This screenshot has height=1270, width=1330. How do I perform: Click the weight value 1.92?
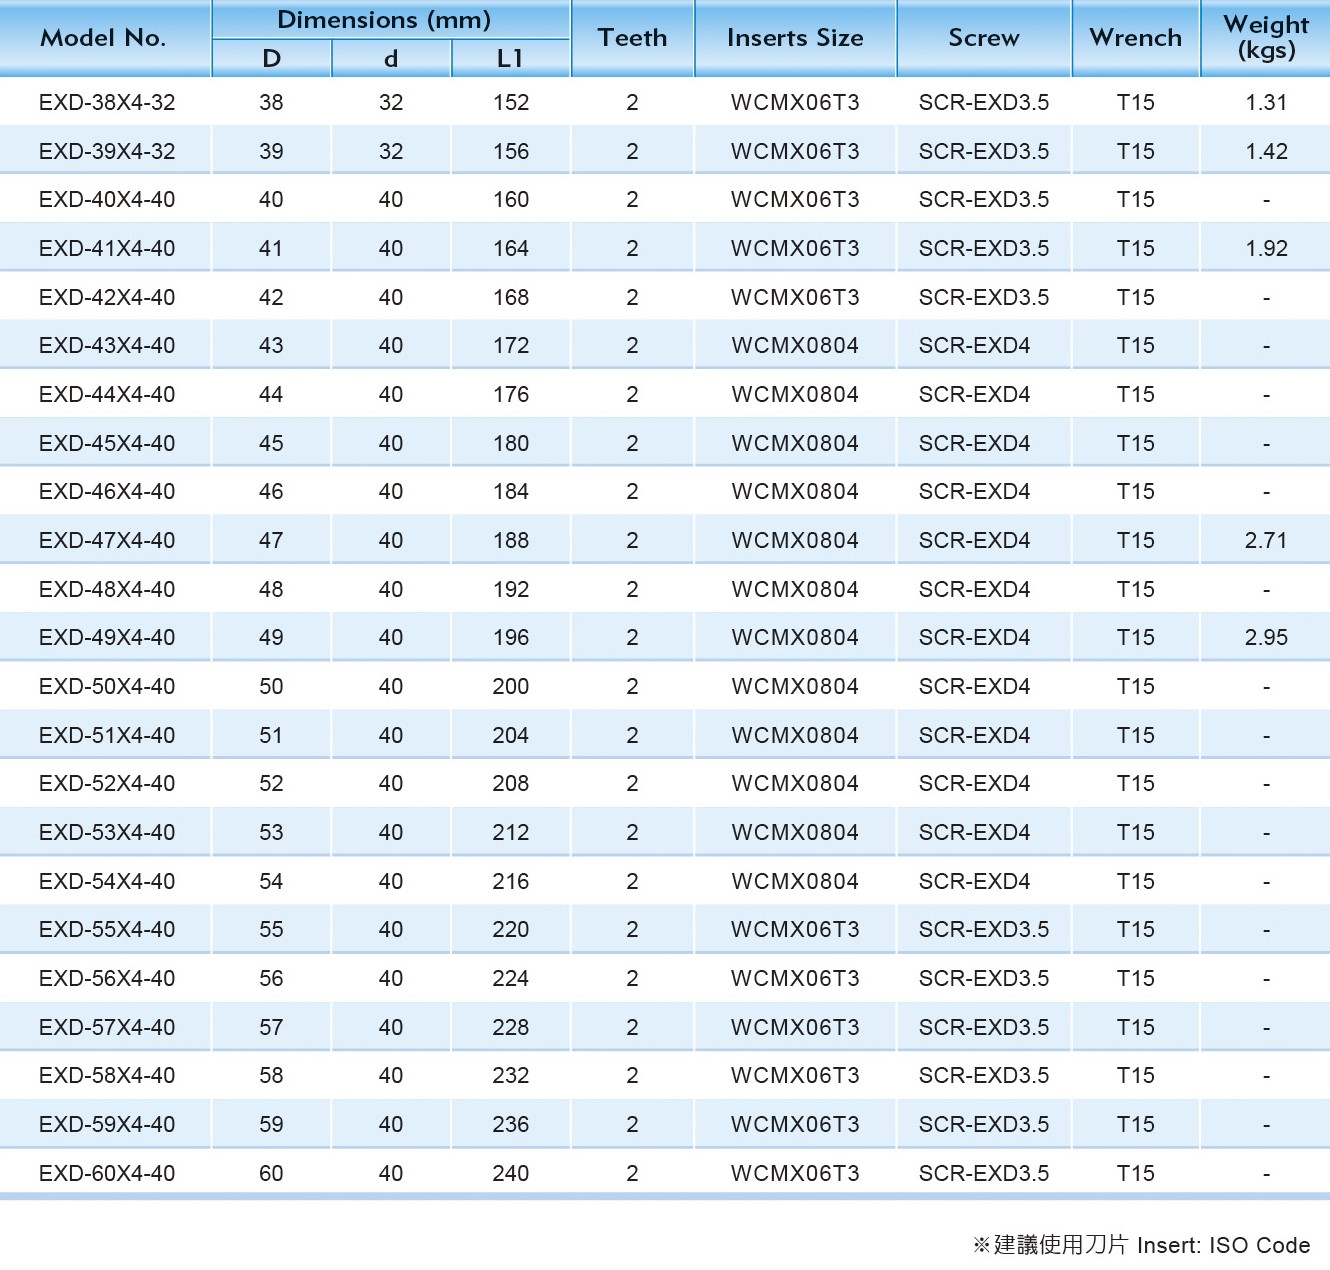click(1265, 249)
